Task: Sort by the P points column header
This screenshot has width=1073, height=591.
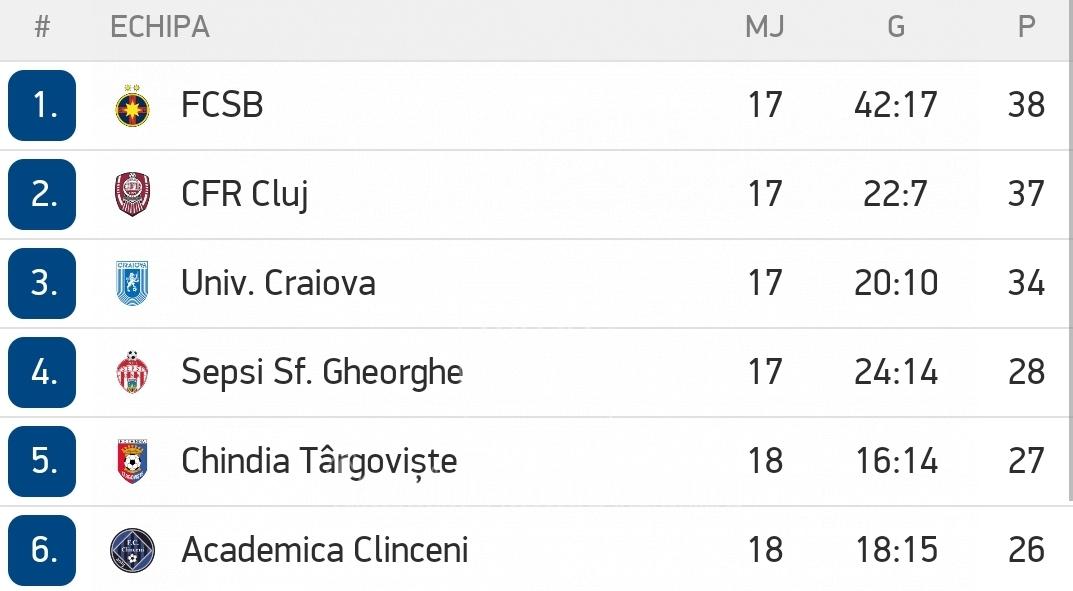Action: (x=1026, y=27)
